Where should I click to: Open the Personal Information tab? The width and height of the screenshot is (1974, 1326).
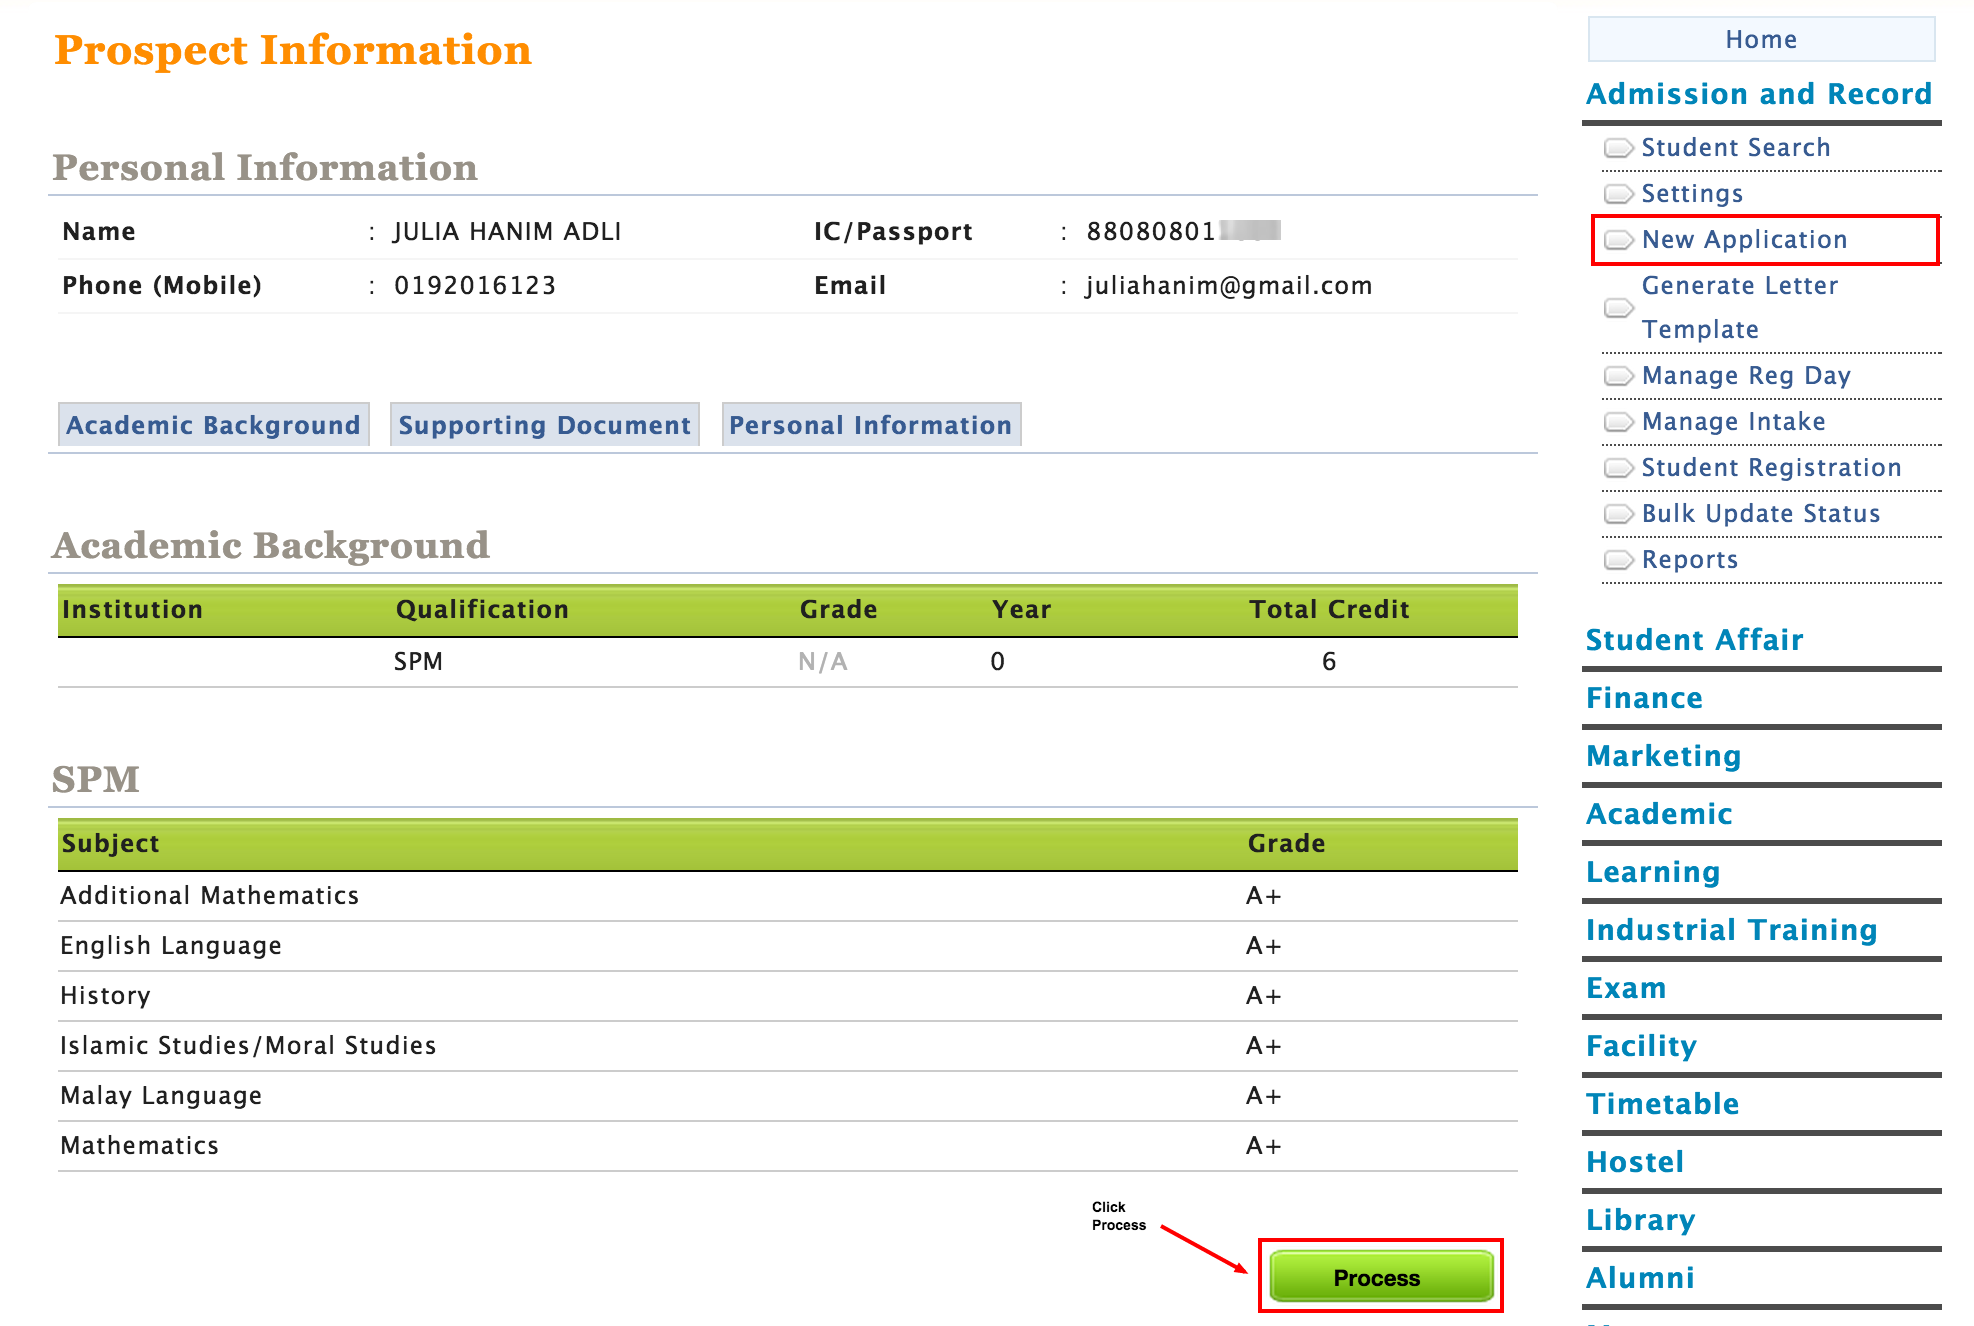[x=870, y=425]
